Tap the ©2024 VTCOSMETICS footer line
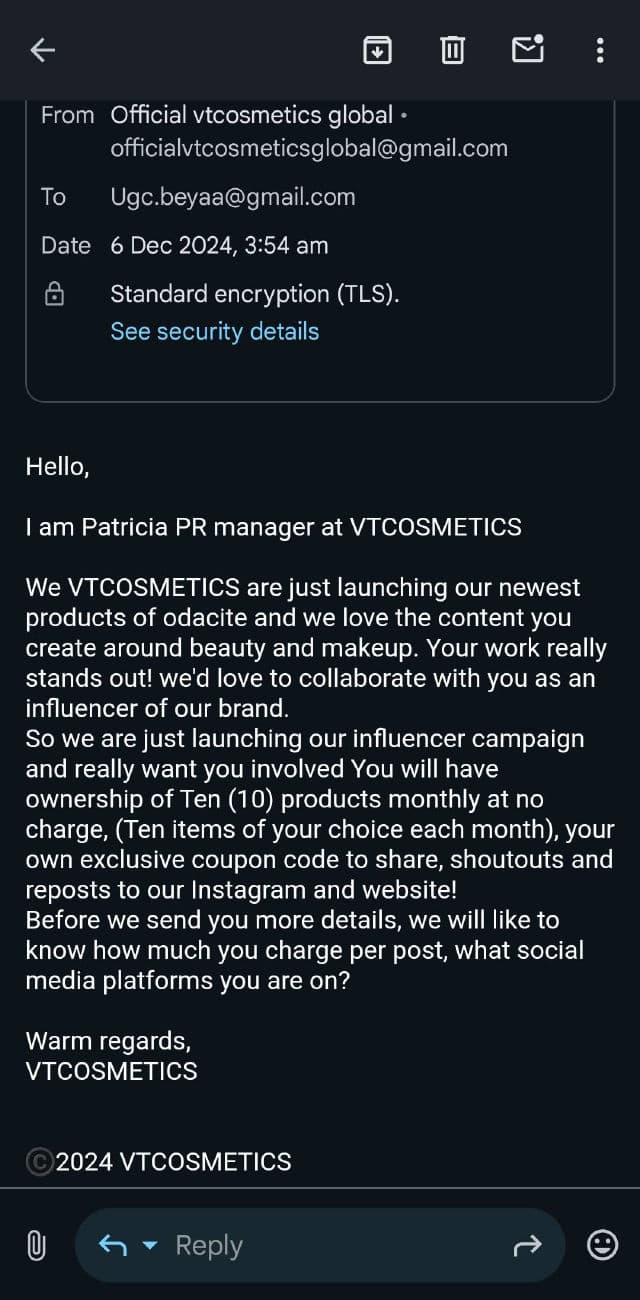The width and height of the screenshot is (640, 1300). coord(158,1161)
